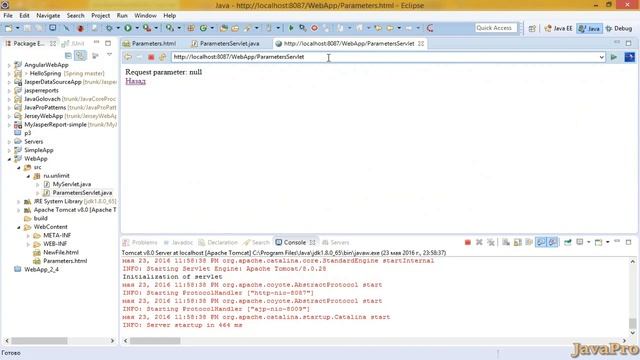Click Remove All Terminated Launches icon

coord(491,242)
